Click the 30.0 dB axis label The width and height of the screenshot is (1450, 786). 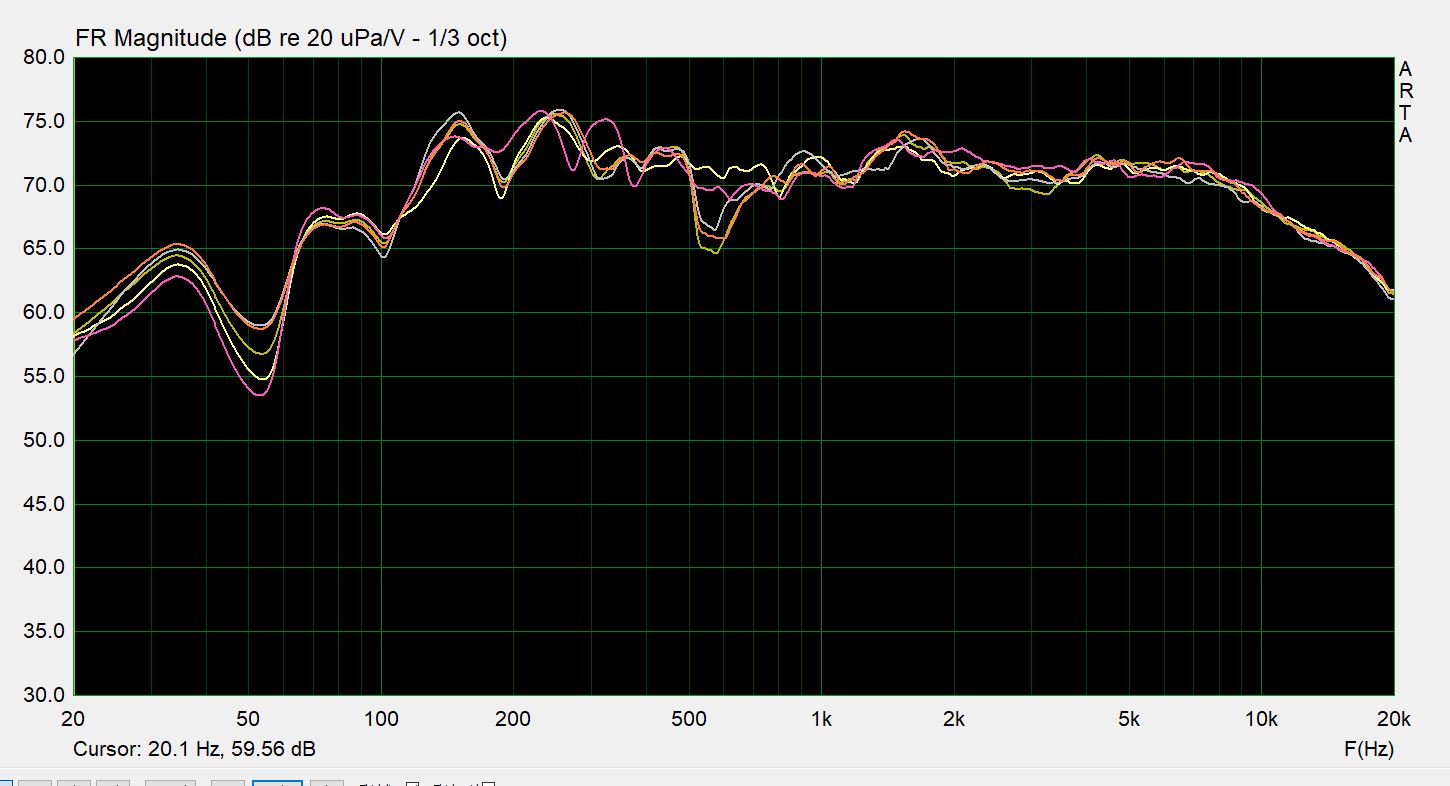coord(43,695)
